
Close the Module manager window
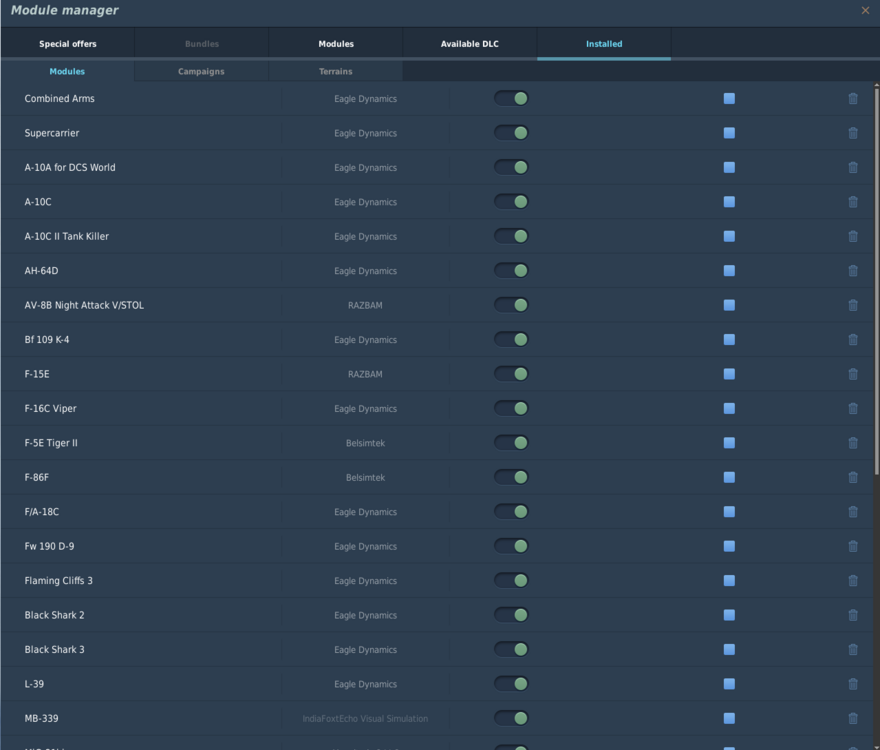[x=865, y=10]
